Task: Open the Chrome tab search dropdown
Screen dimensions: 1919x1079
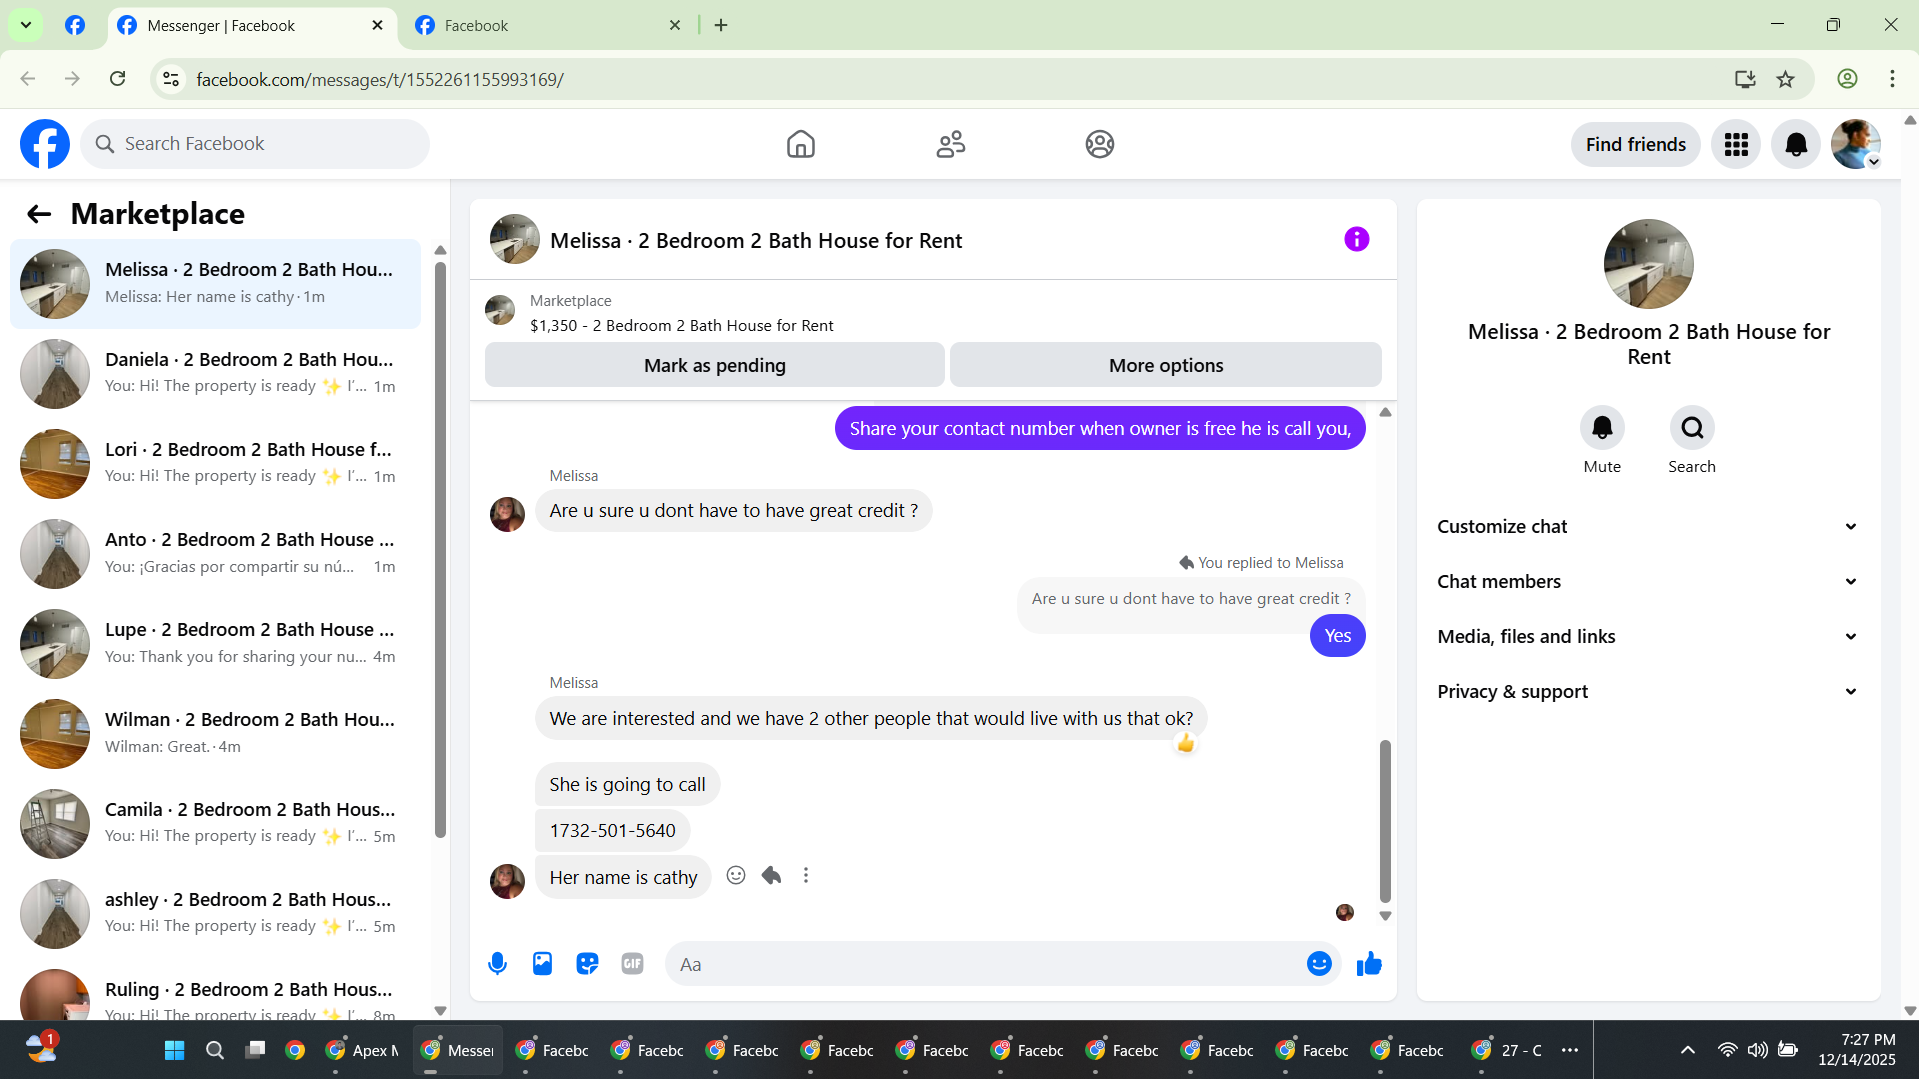Action: click(x=26, y=25)
